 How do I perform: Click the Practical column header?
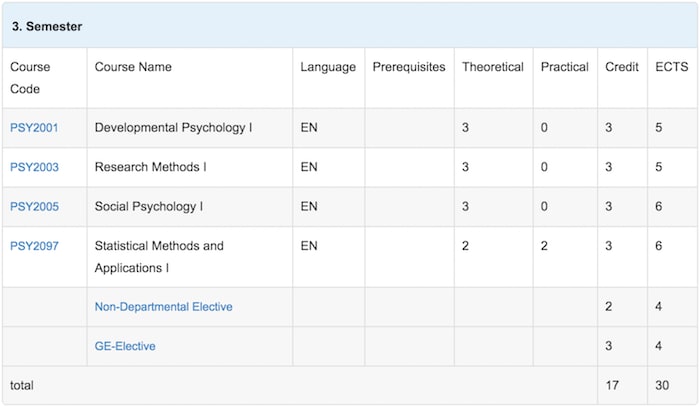click(x=565, y=67)
